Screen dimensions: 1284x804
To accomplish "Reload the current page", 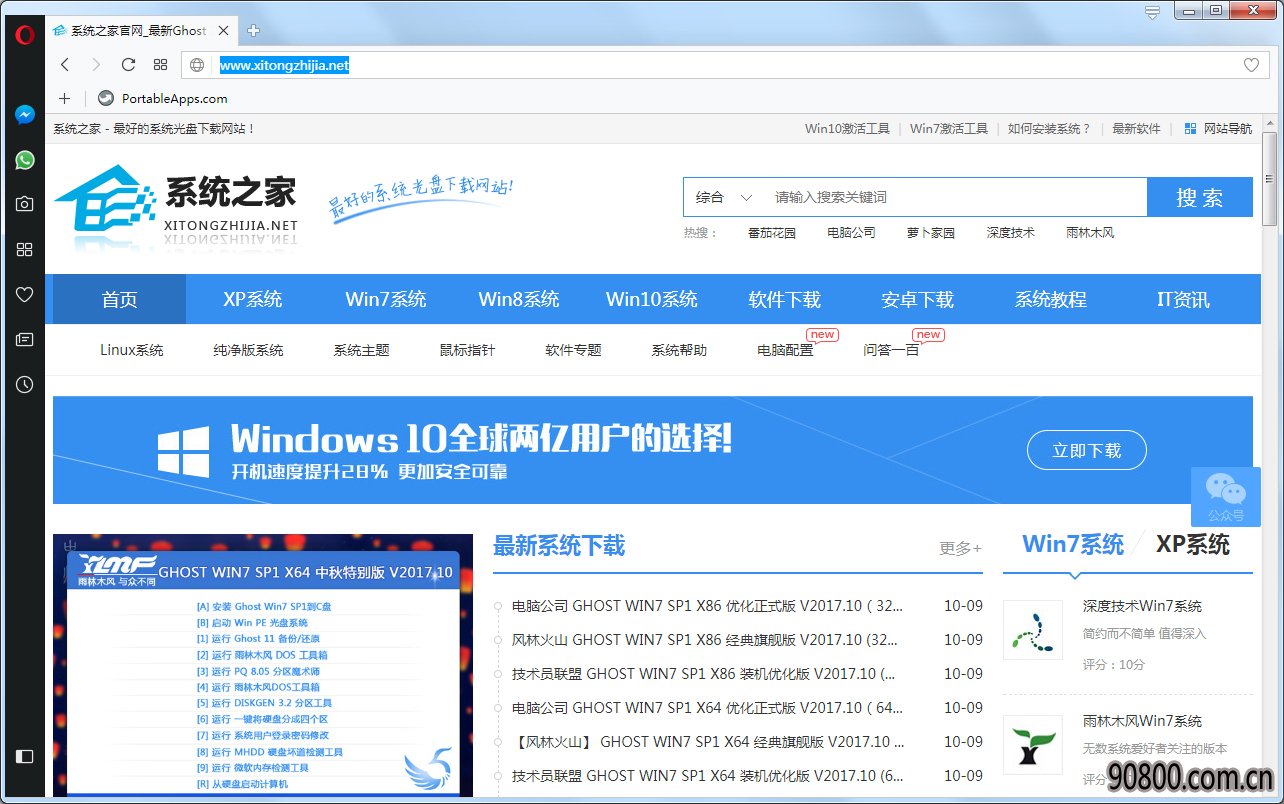I will click(128, 65).
